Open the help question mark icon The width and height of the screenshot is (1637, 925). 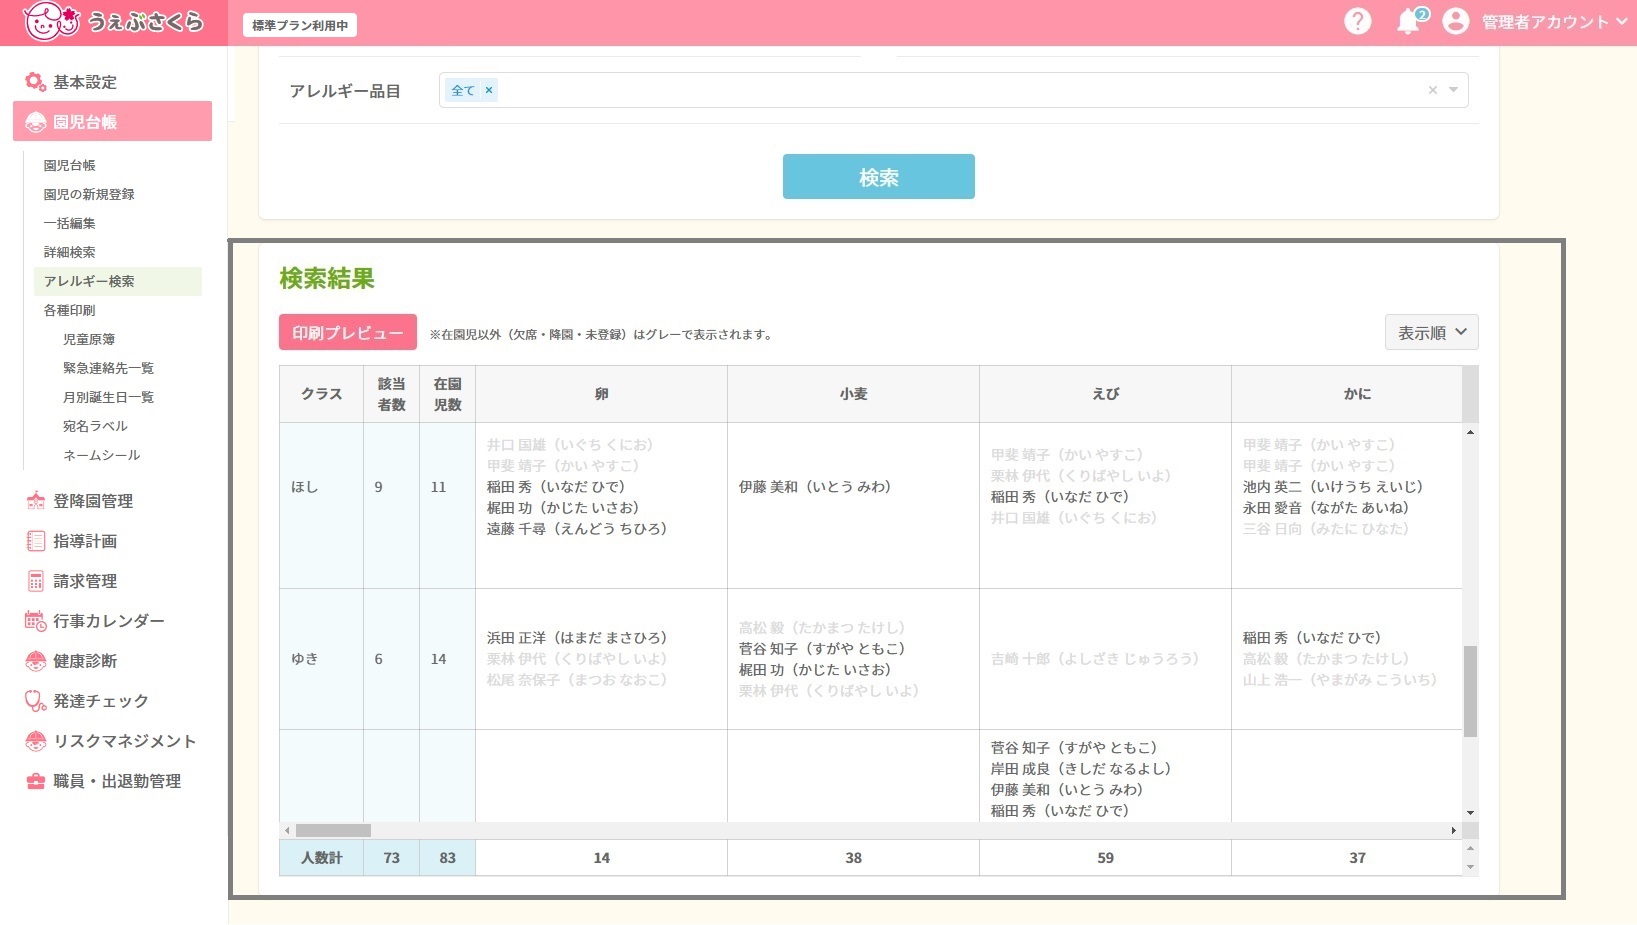click(1357, 21)
